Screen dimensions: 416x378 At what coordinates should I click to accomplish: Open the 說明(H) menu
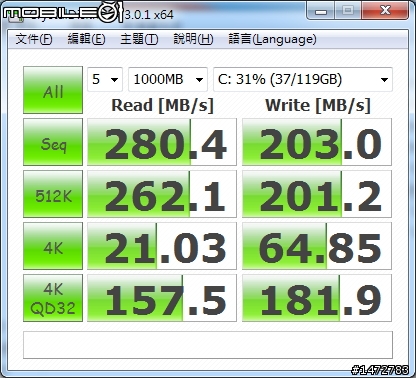tap(193, 39)
